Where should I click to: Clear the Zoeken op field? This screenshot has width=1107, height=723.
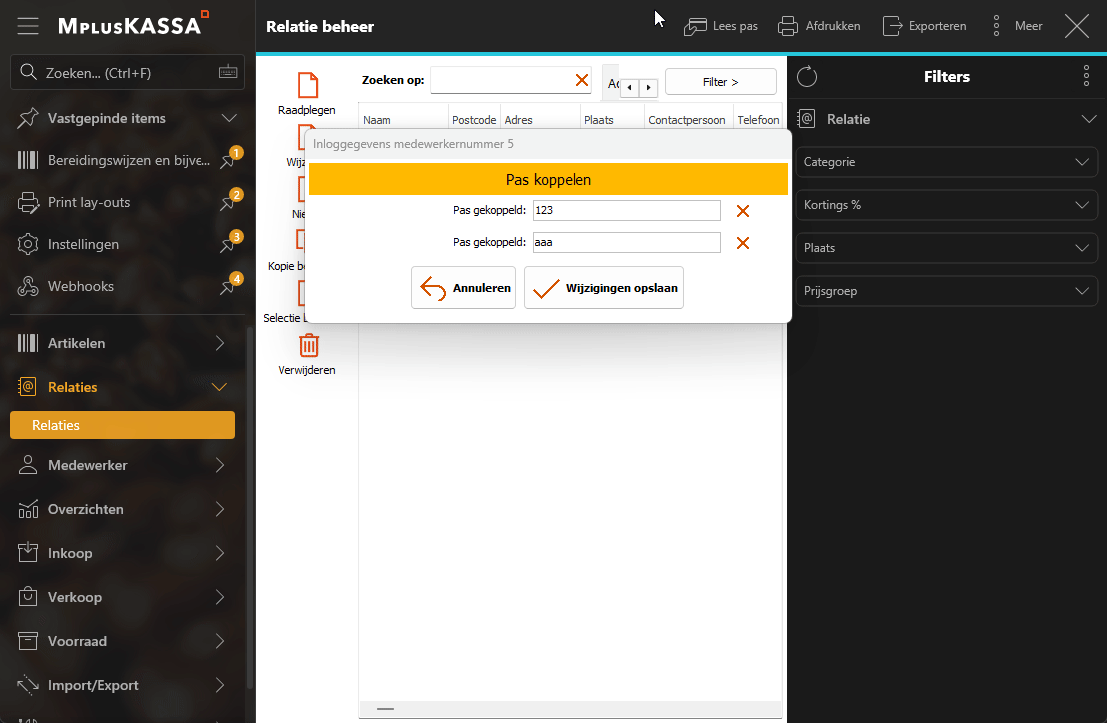click(x=582, y=80)
